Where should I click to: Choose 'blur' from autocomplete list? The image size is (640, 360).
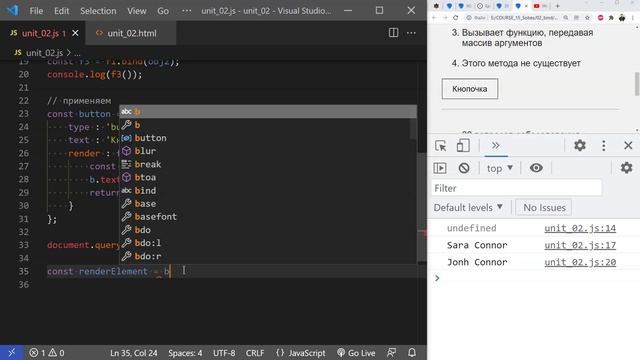(x=268, y=151)
